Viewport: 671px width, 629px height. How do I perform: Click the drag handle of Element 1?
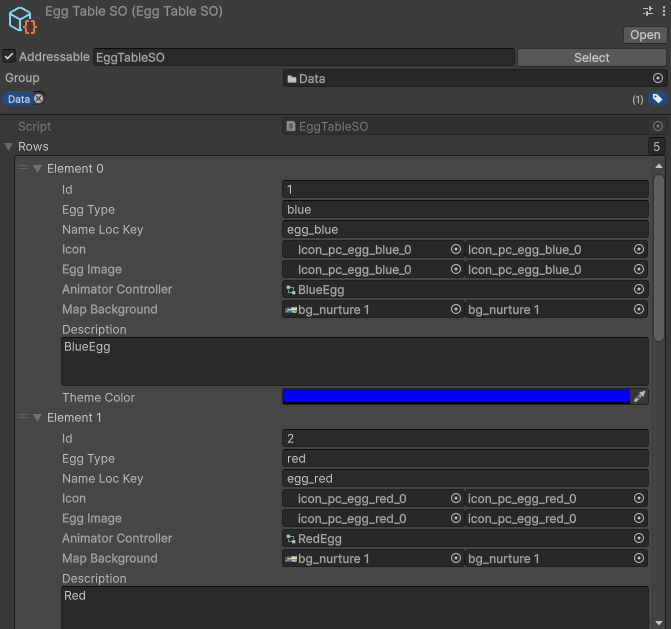click(23, 417)
